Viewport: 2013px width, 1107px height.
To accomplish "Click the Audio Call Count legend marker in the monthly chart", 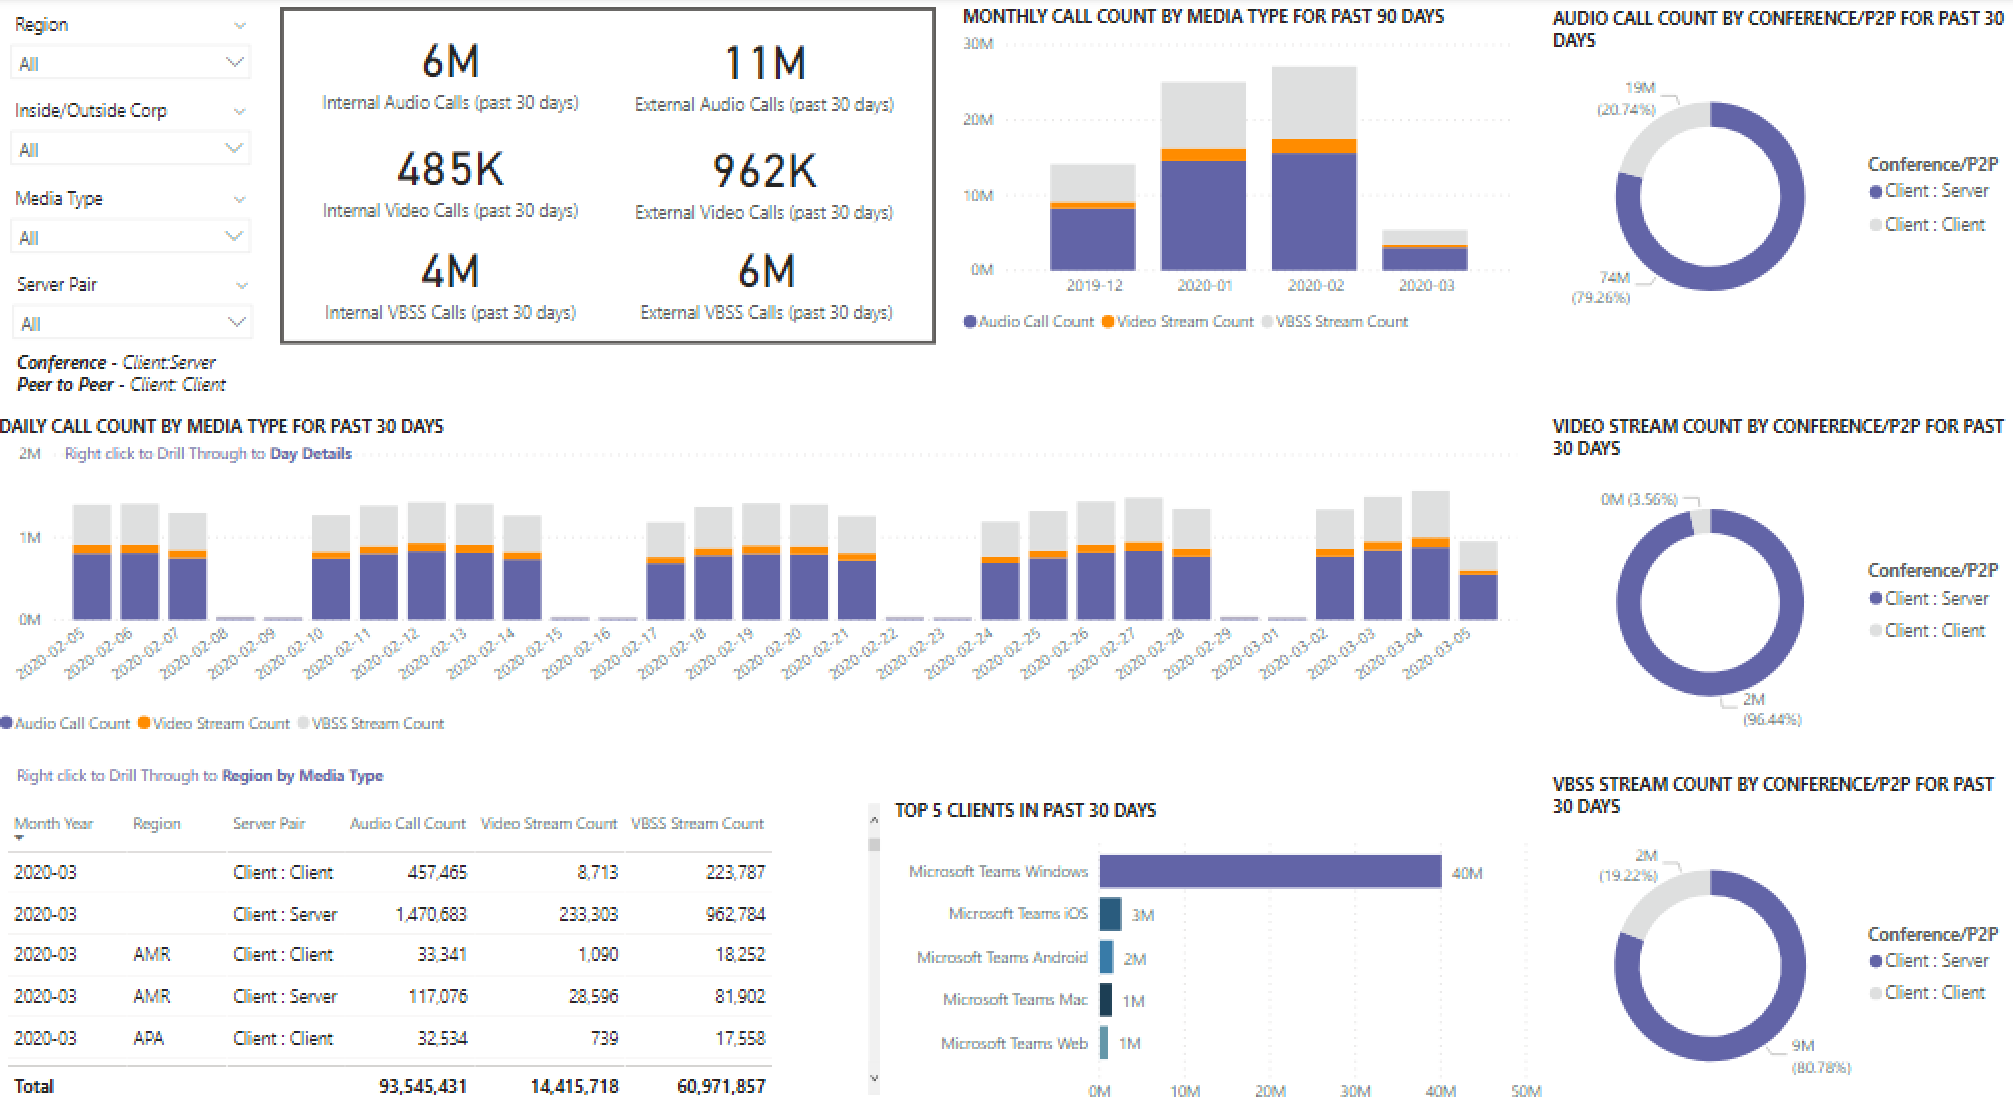I will point(970,322).
